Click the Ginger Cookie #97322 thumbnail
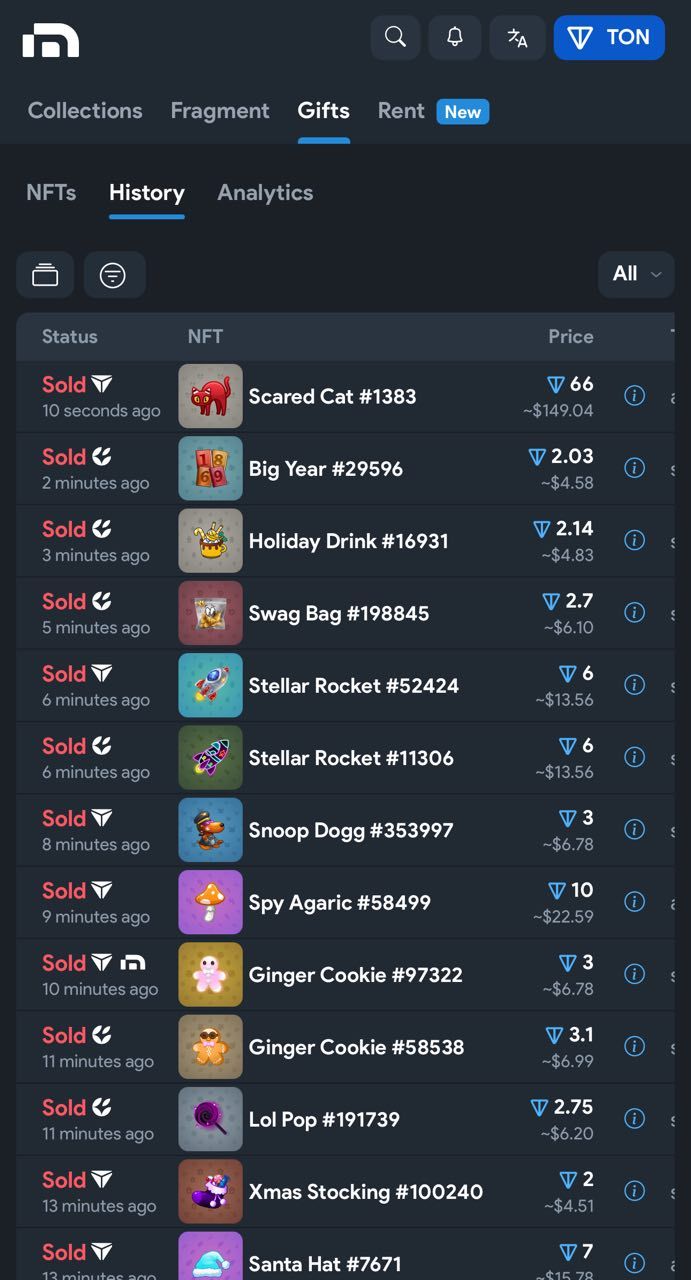The width and height of the screenshot is (691, 1280). [x=210, y=973]
